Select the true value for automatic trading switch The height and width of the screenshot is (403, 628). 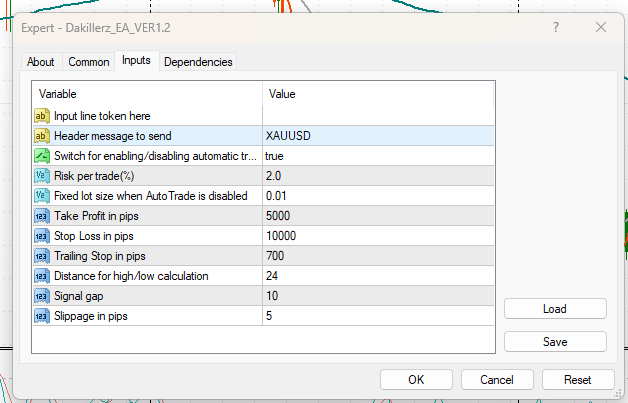pos(378,156)
